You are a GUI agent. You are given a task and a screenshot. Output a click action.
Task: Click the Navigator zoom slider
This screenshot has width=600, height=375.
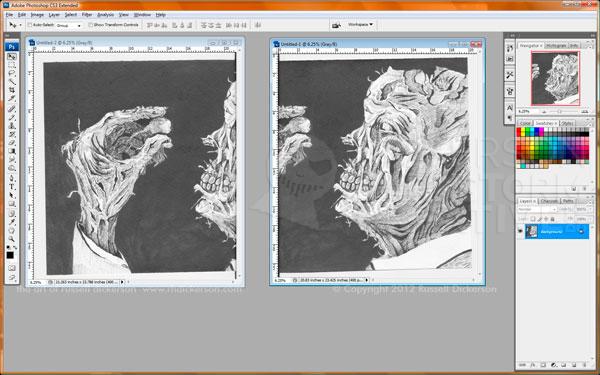click(x=559, y=111)
